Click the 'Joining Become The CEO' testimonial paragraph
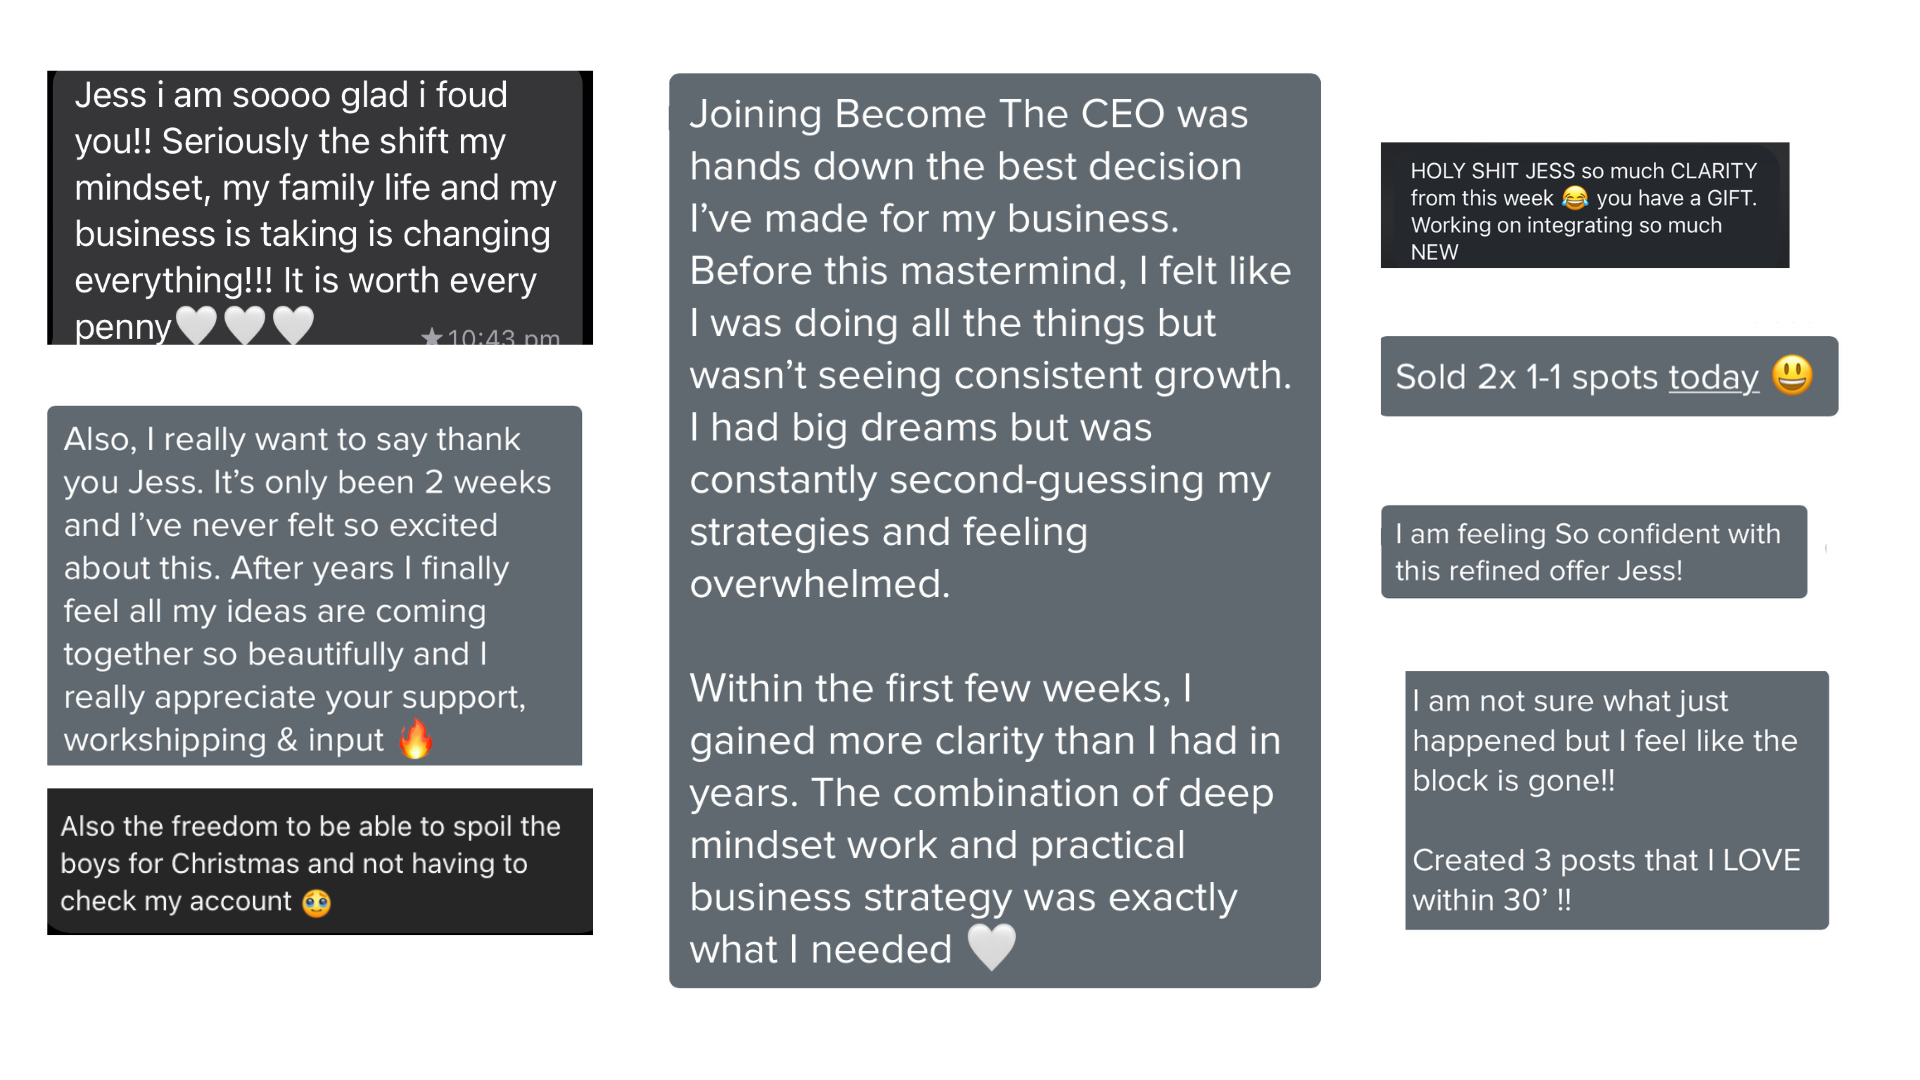The width and height of the screenshot is (1920, 1080). tap(990, 349)
